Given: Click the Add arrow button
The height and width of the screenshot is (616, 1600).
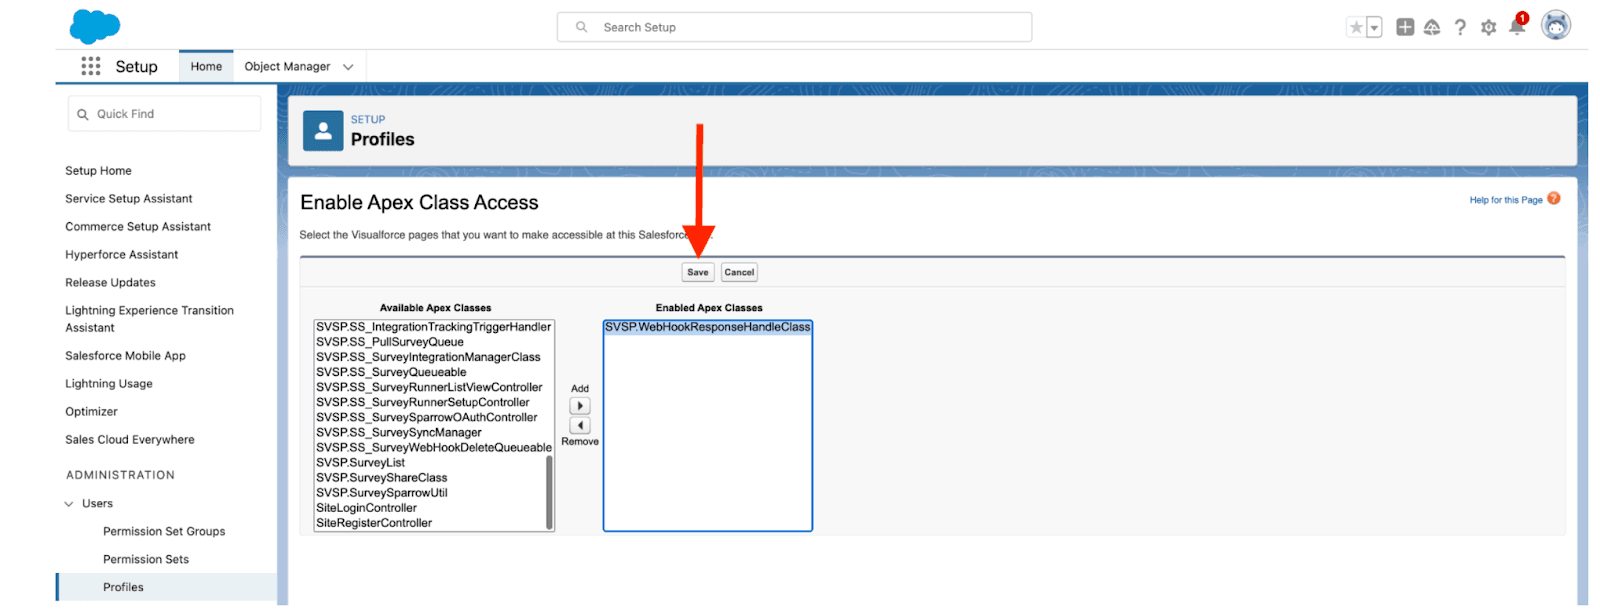Looking at the screenshot, I should (x=580, y=406).
